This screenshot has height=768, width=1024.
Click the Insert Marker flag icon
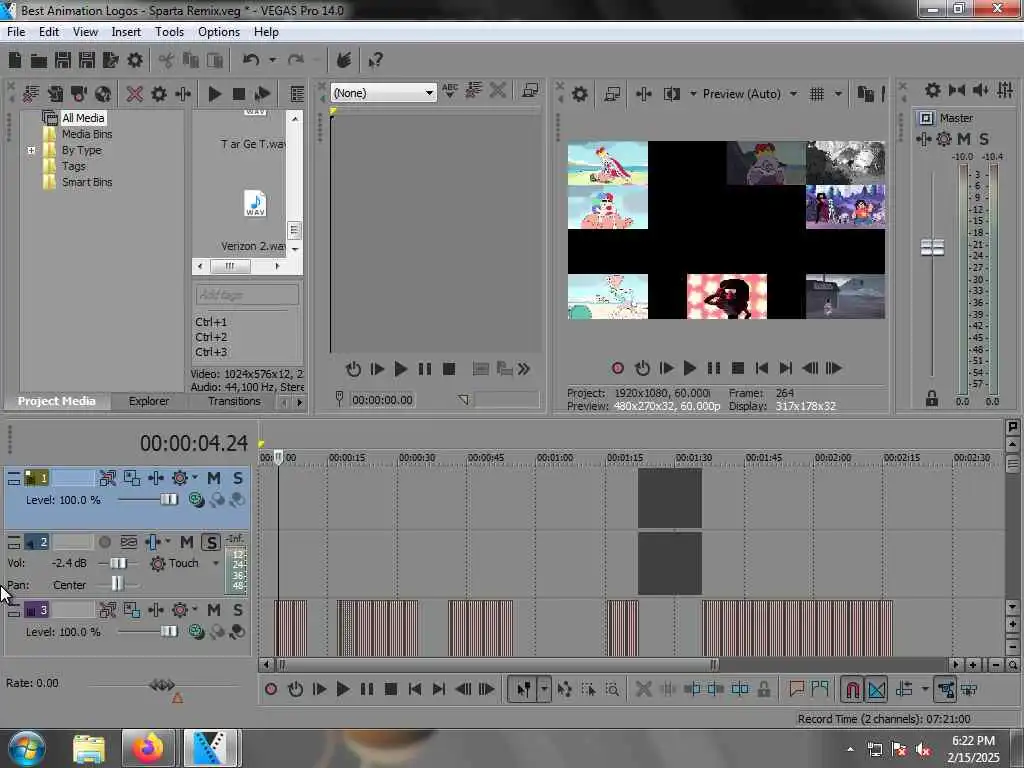796,689
